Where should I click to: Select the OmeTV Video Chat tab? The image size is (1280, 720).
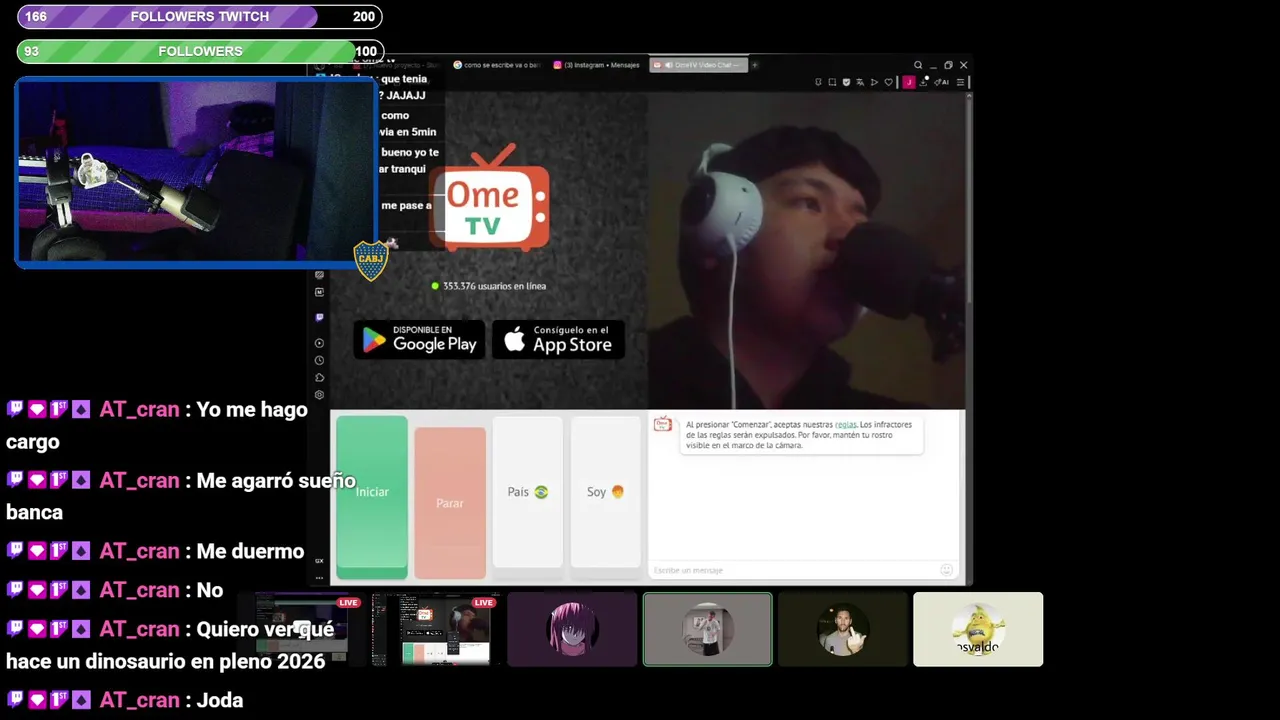click(698, 65)
